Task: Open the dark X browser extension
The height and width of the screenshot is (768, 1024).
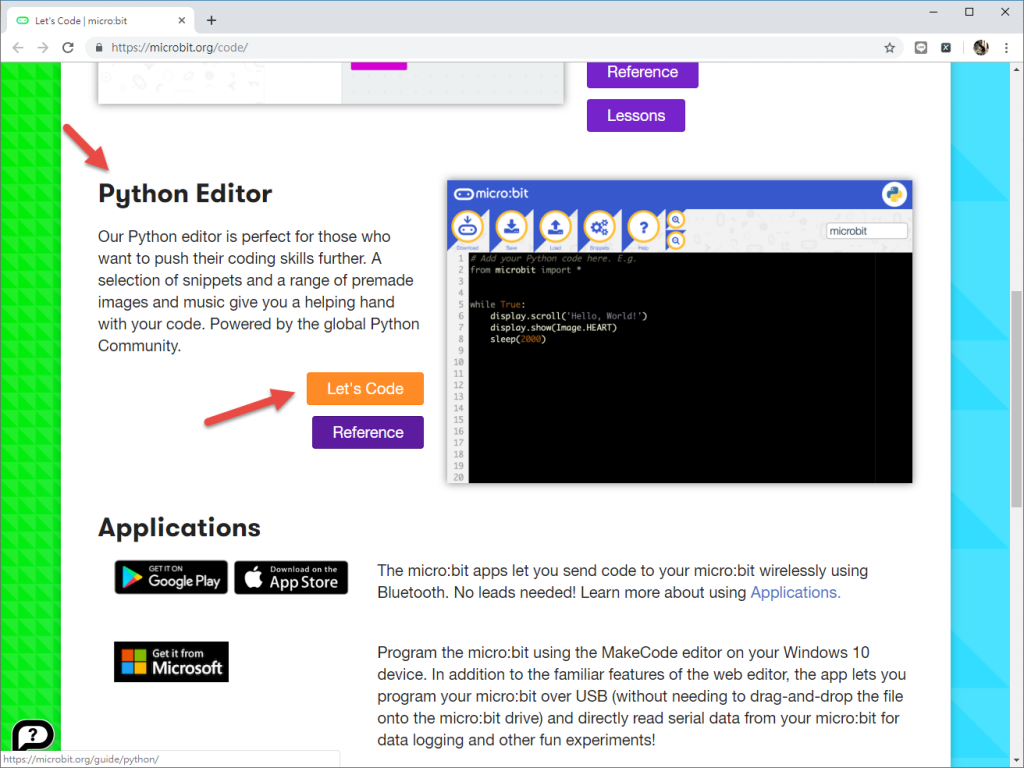Action: pyautogui.click(x=946, y=48)
